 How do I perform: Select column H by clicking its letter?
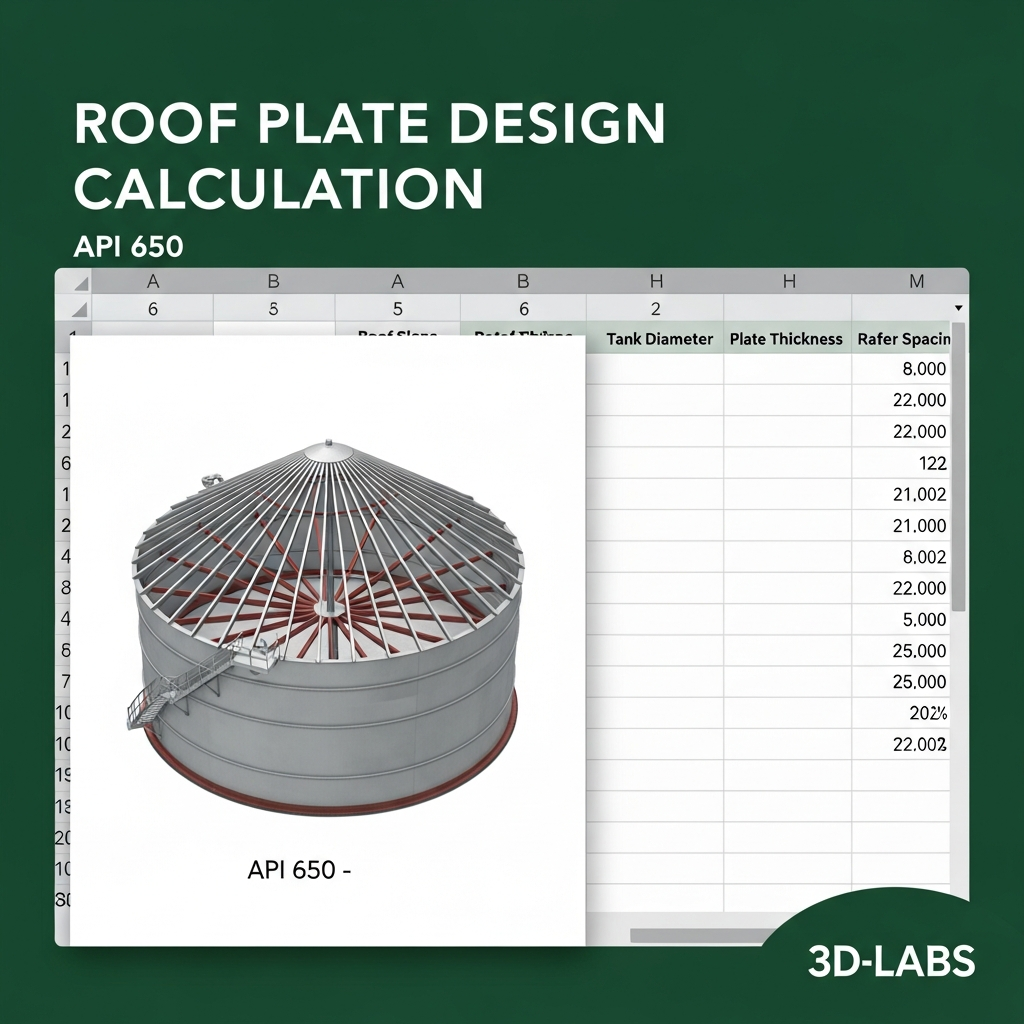pyautogui.click(x=658, y=281)
